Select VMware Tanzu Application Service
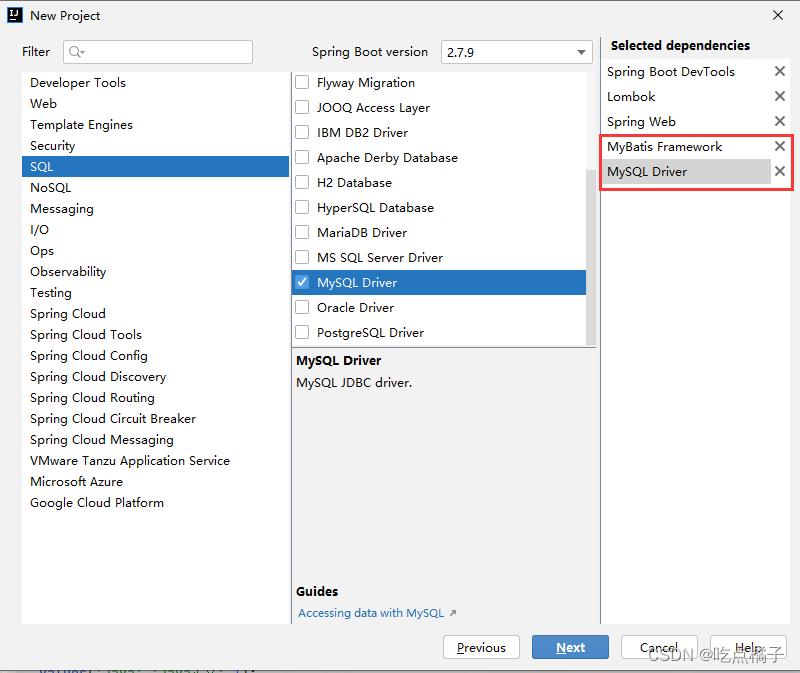Image resolution: width=800 pixels, height=673 pixels. 155,461
